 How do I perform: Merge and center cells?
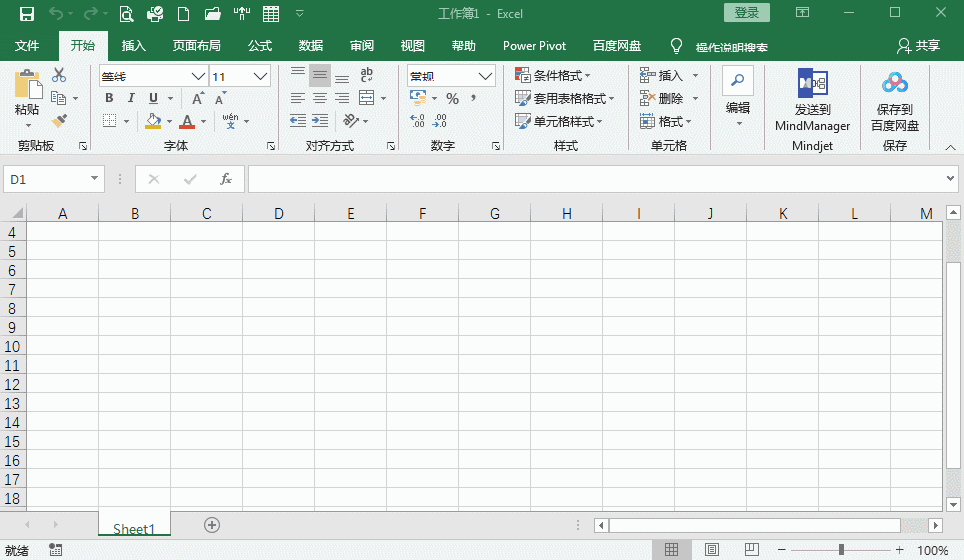pos(366,98)
